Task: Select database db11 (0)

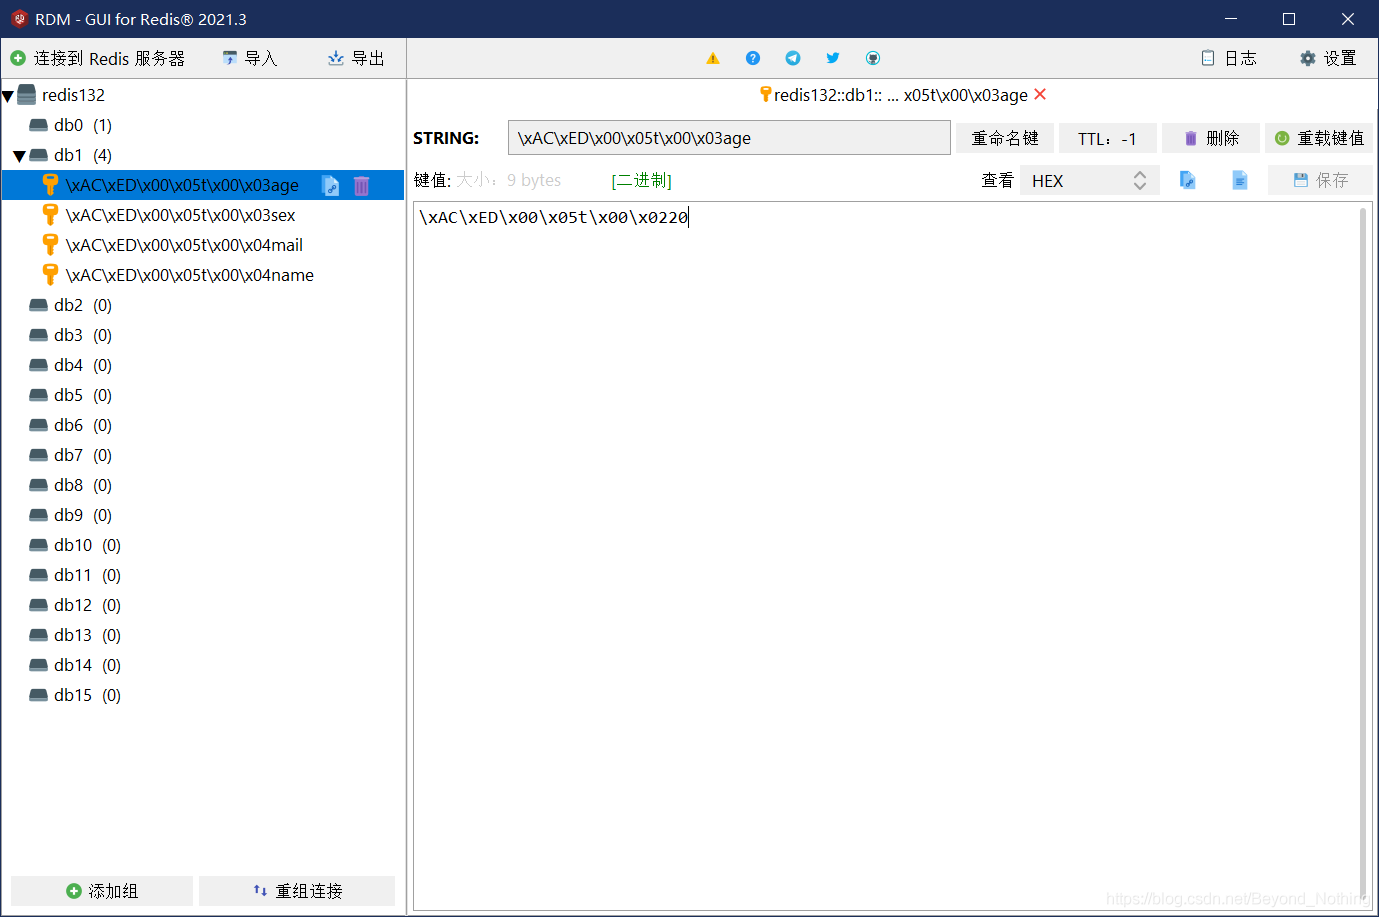Action: 87,575
